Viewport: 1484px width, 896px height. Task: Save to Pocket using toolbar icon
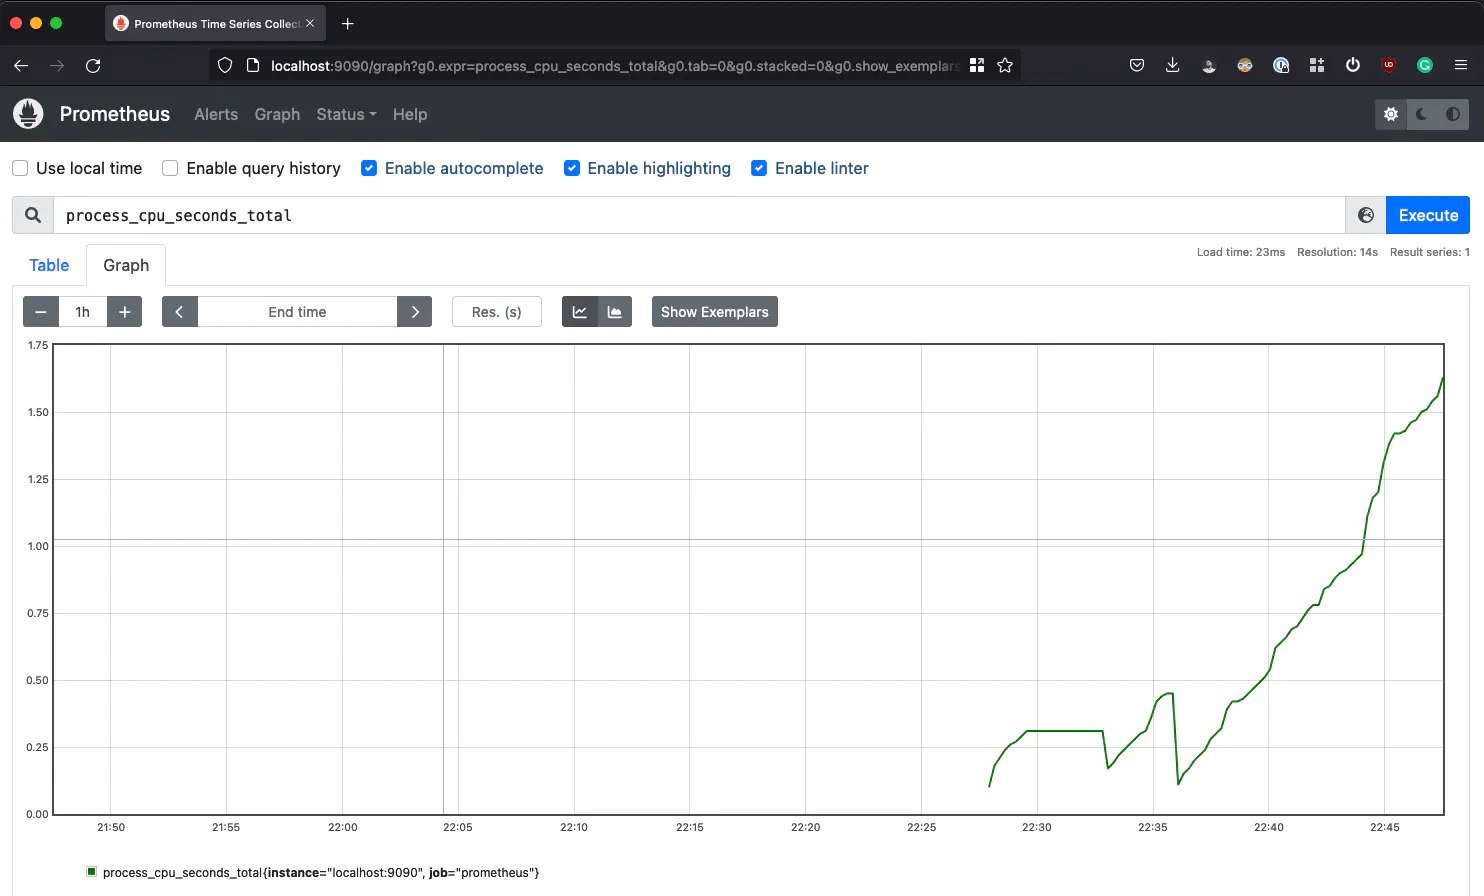point(1137,66)
